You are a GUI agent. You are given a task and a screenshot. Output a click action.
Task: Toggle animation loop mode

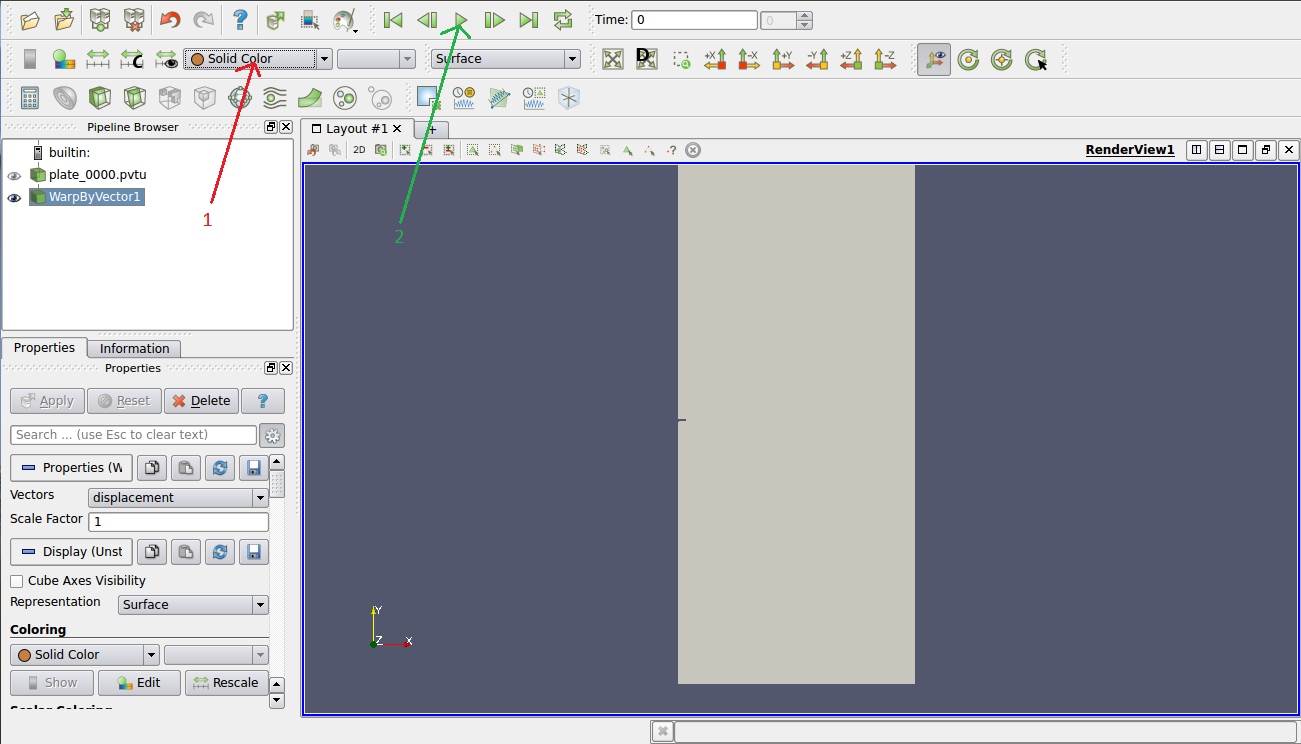click(x=562, y=20)
